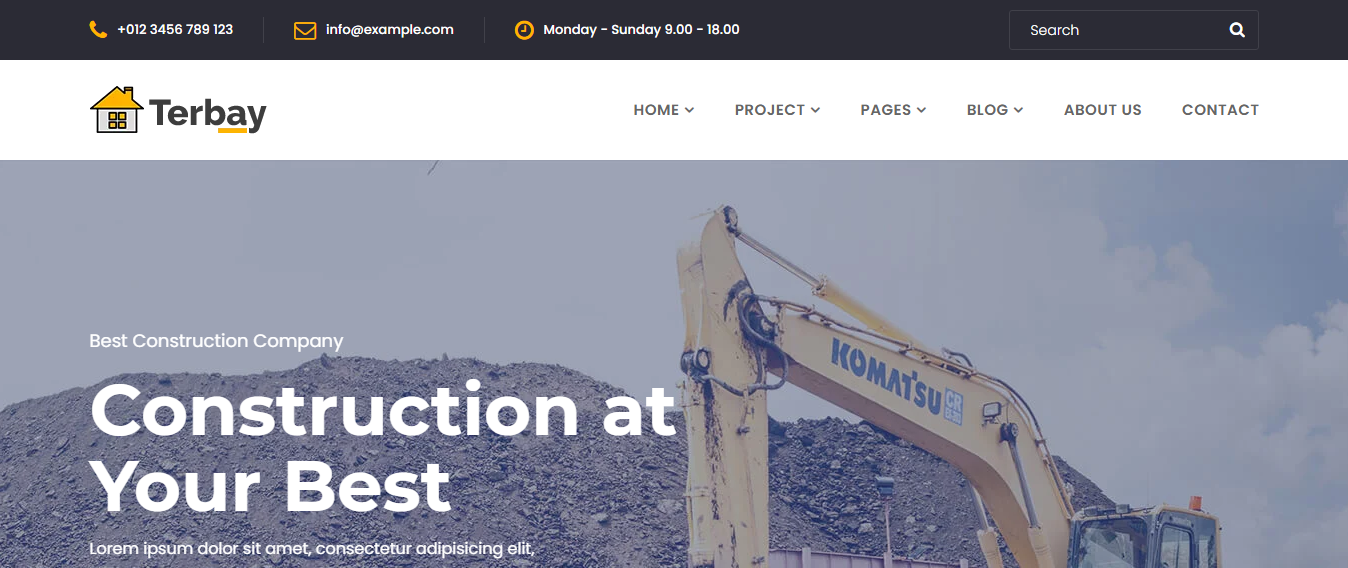The height and width of the screenshot is (568, 1348).
Task: Select the BLOG menu item
Action: 987,110
